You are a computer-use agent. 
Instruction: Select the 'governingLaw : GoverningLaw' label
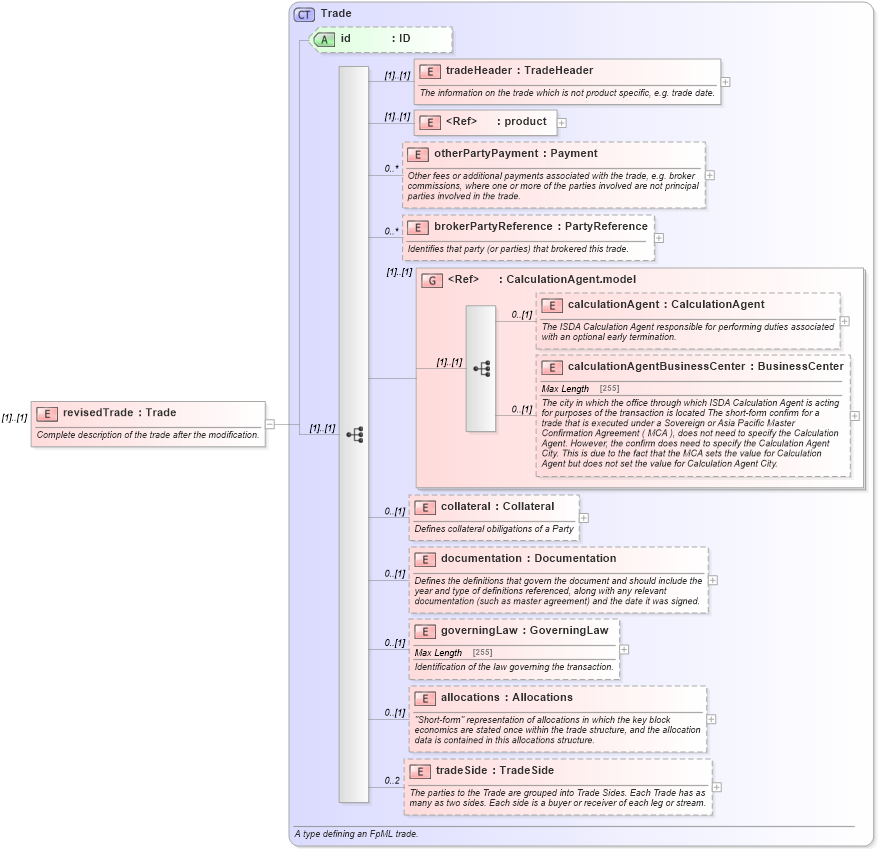tap(524, 631)
